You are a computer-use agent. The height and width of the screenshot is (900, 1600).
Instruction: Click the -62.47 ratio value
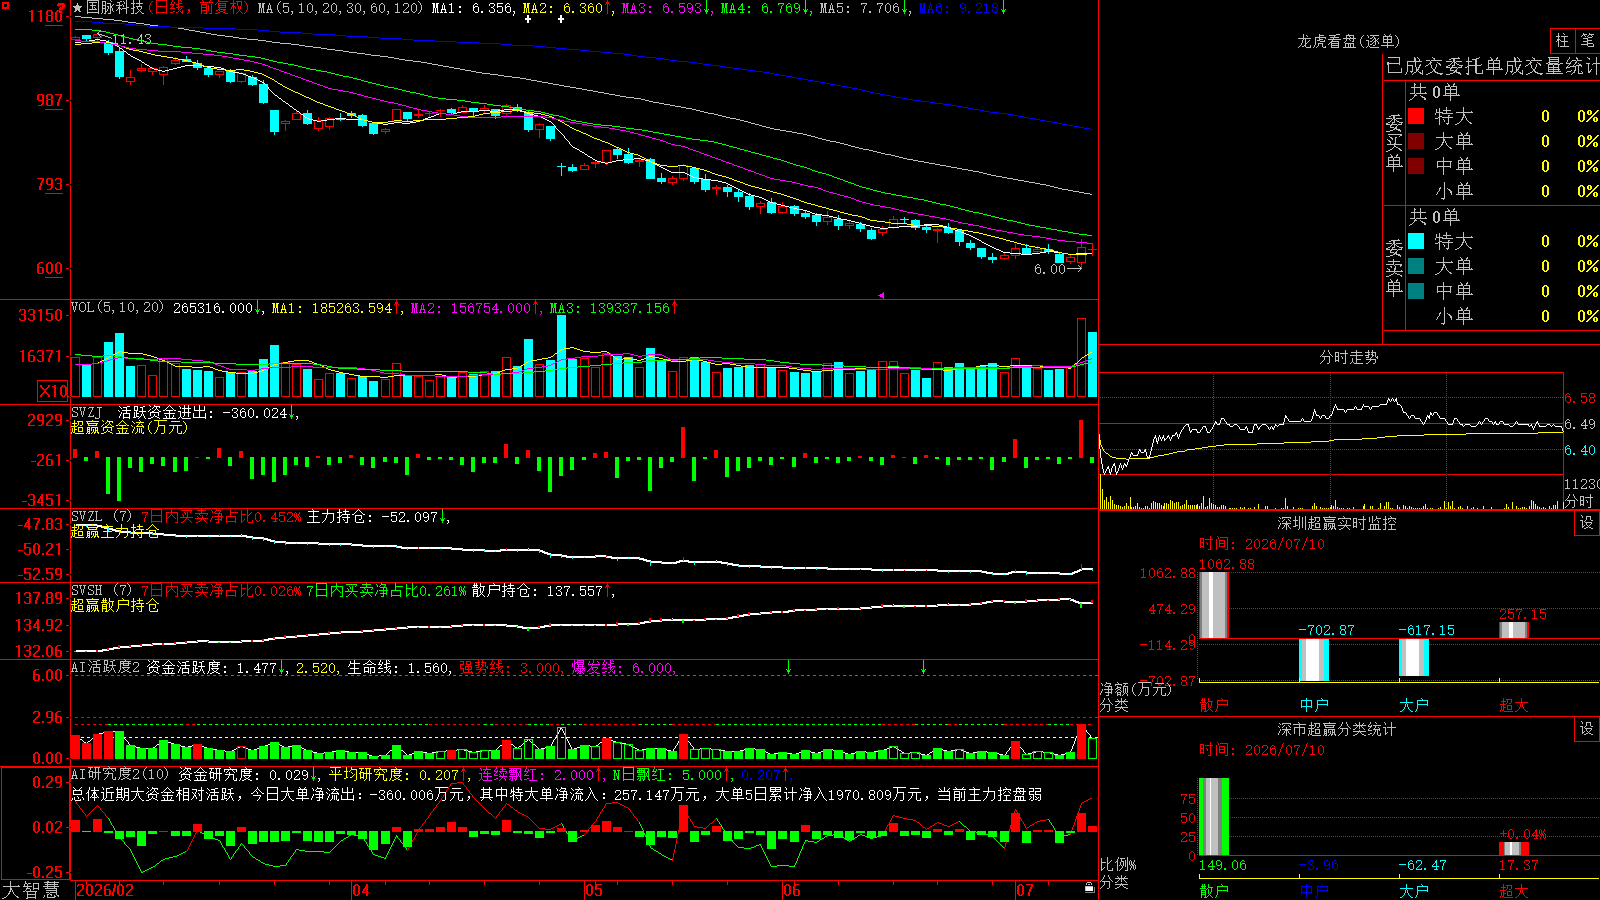coord(1422,865)
